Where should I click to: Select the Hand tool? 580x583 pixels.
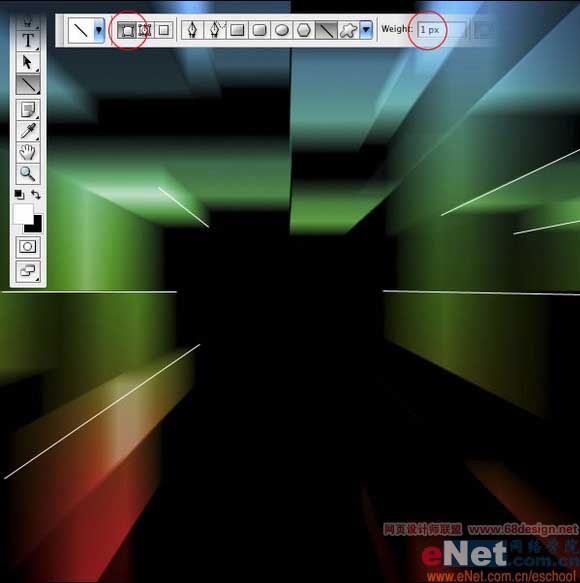point(28,152)
